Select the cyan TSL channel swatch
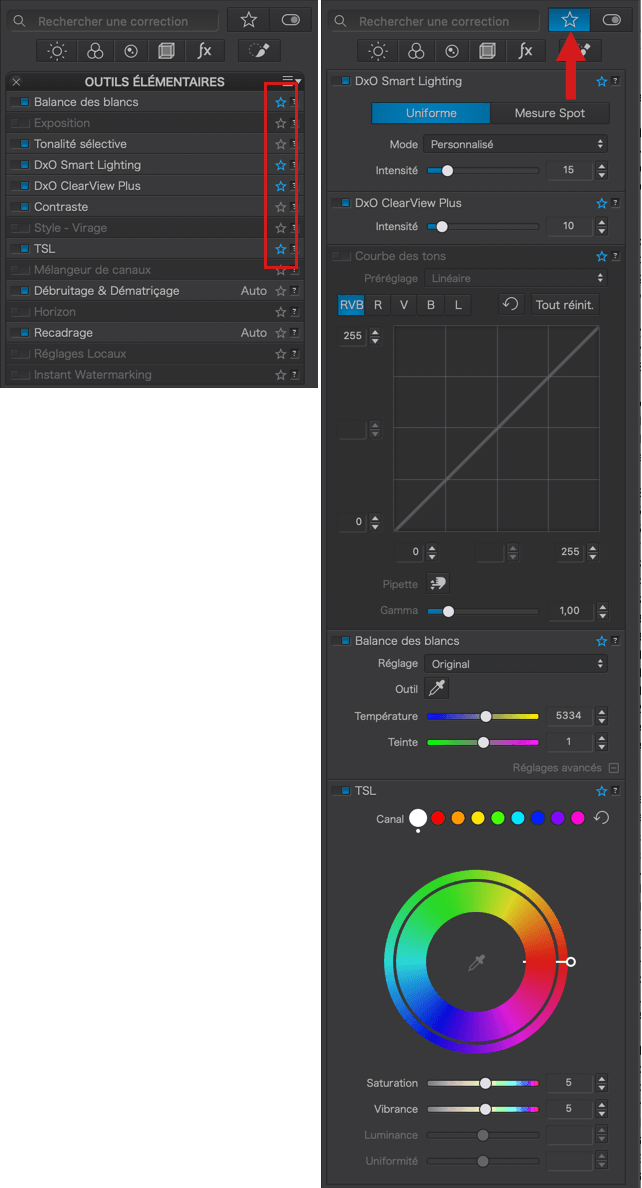Screen dimensions: 642x1188 (x=518, y=818)
